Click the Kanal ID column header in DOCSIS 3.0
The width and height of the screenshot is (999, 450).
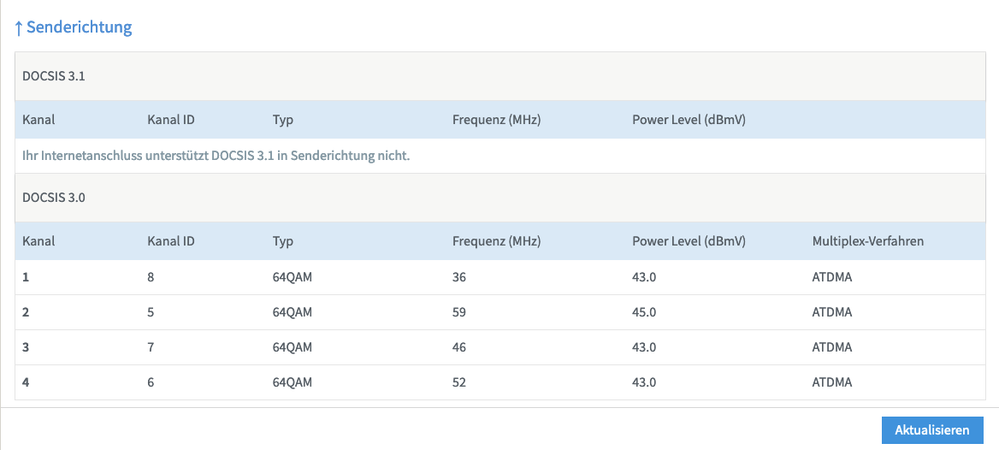click(x=170, y=241)
